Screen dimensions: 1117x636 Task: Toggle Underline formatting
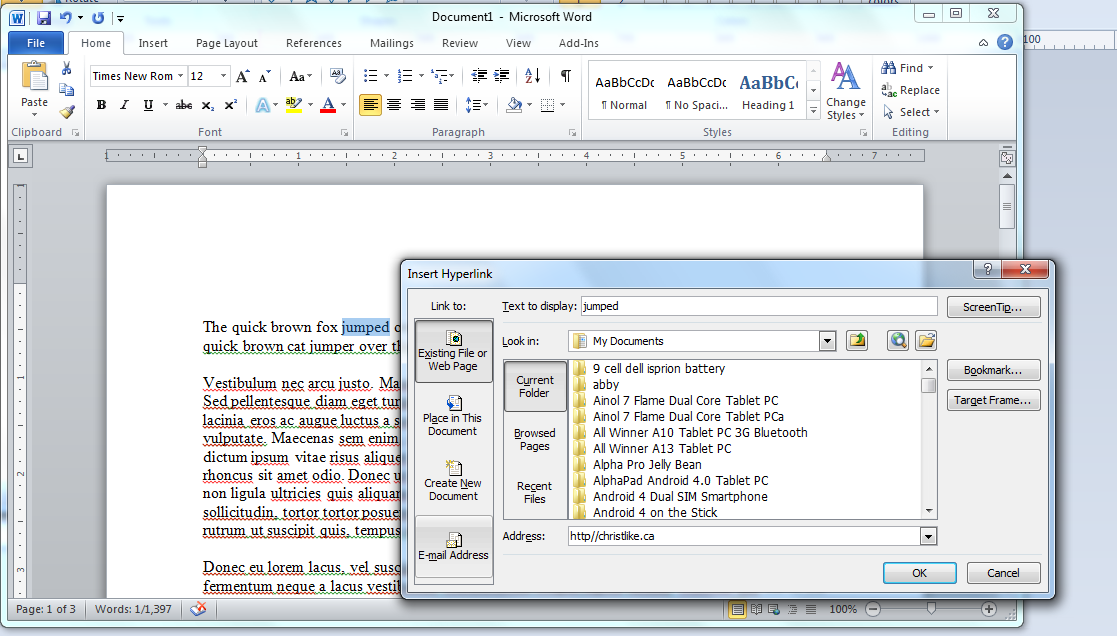(148, 105)
